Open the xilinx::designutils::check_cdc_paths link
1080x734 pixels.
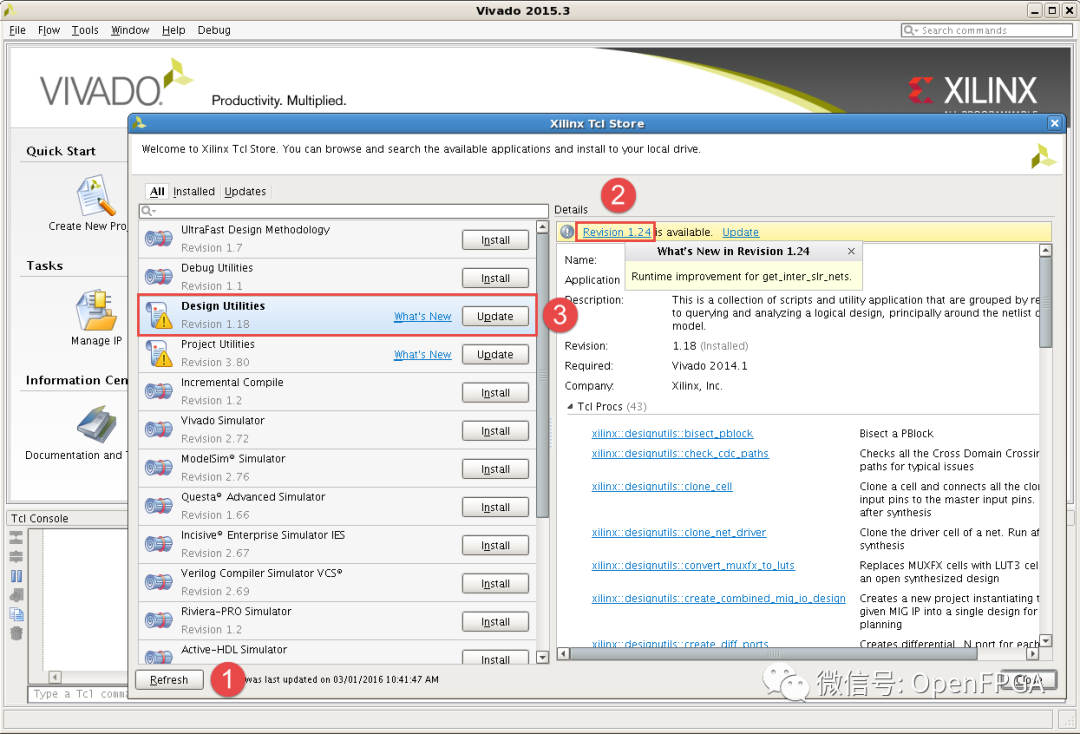click(680, 454)
